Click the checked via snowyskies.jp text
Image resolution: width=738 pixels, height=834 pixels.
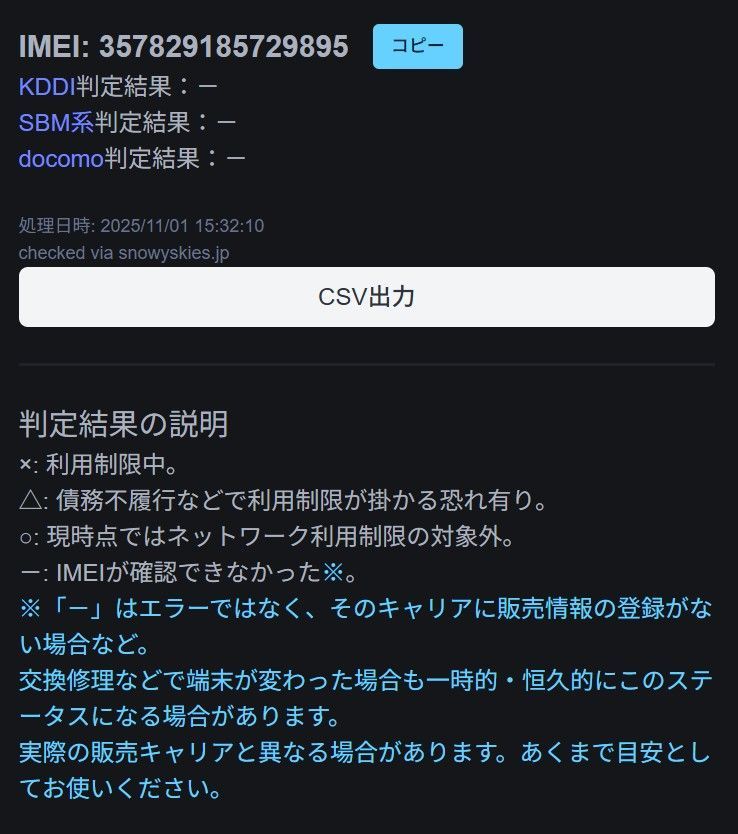click(x=124, y=253)
